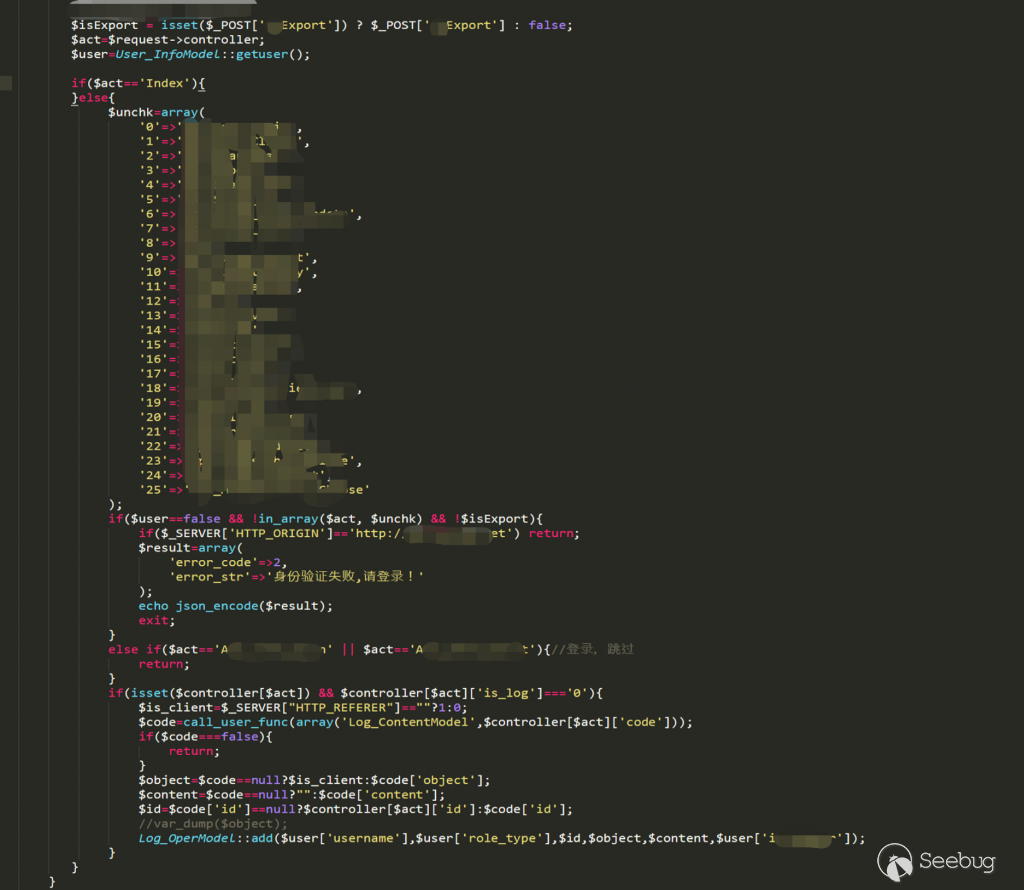Click the 'Log_OperModel::add(' line
Viewport: 1024px width, 890px height.
pyautogui.click(x=502, y=838)
